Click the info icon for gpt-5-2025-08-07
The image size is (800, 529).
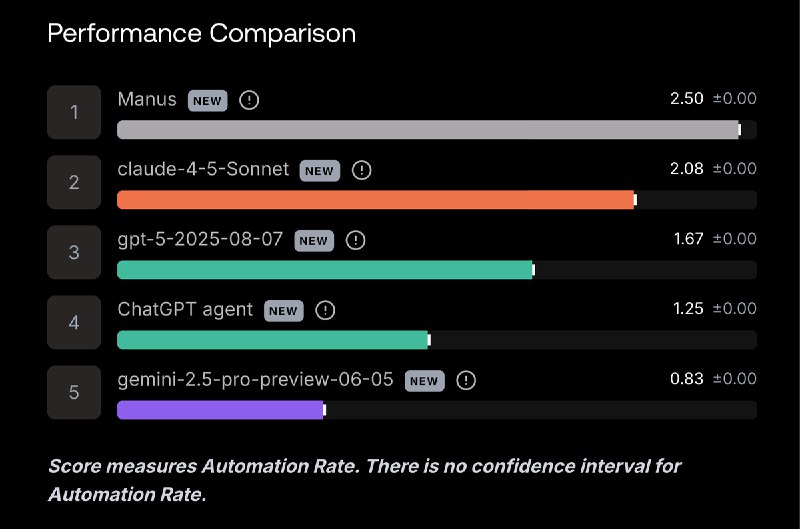356,240
